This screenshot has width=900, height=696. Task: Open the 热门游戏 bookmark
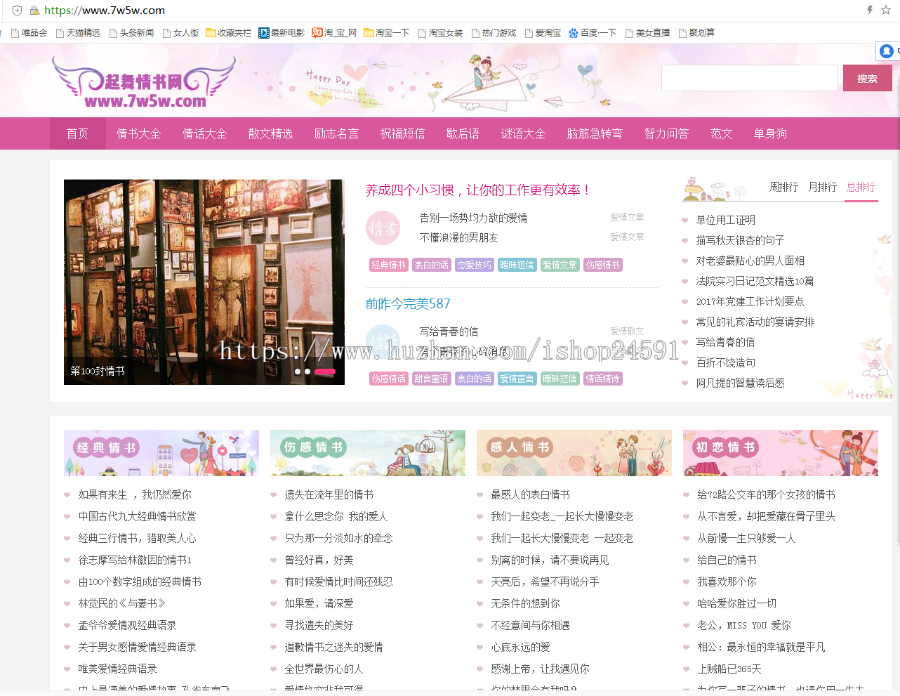494,33
